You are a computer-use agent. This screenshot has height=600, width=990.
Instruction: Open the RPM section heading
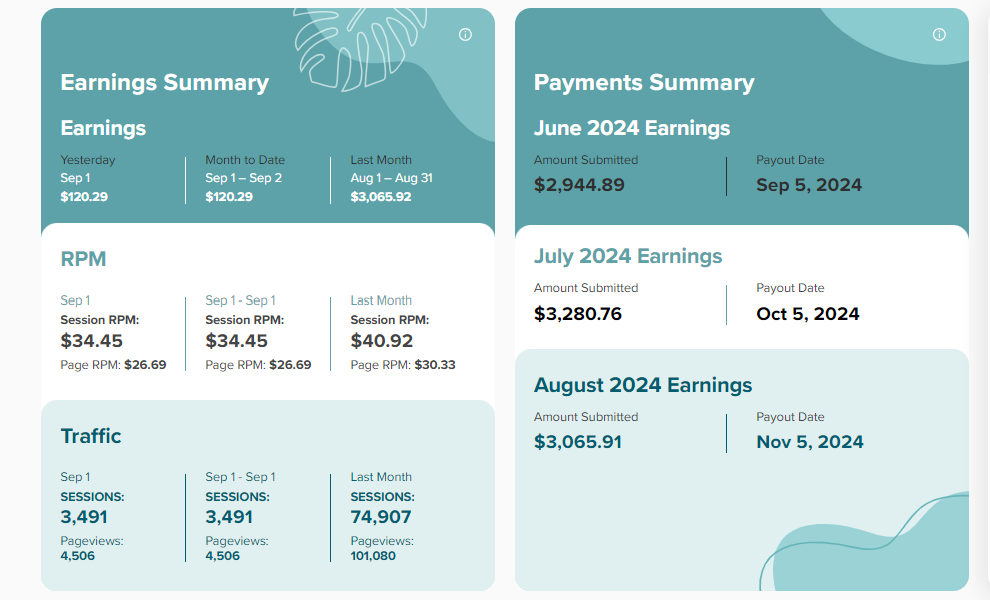tap(83, 259)
